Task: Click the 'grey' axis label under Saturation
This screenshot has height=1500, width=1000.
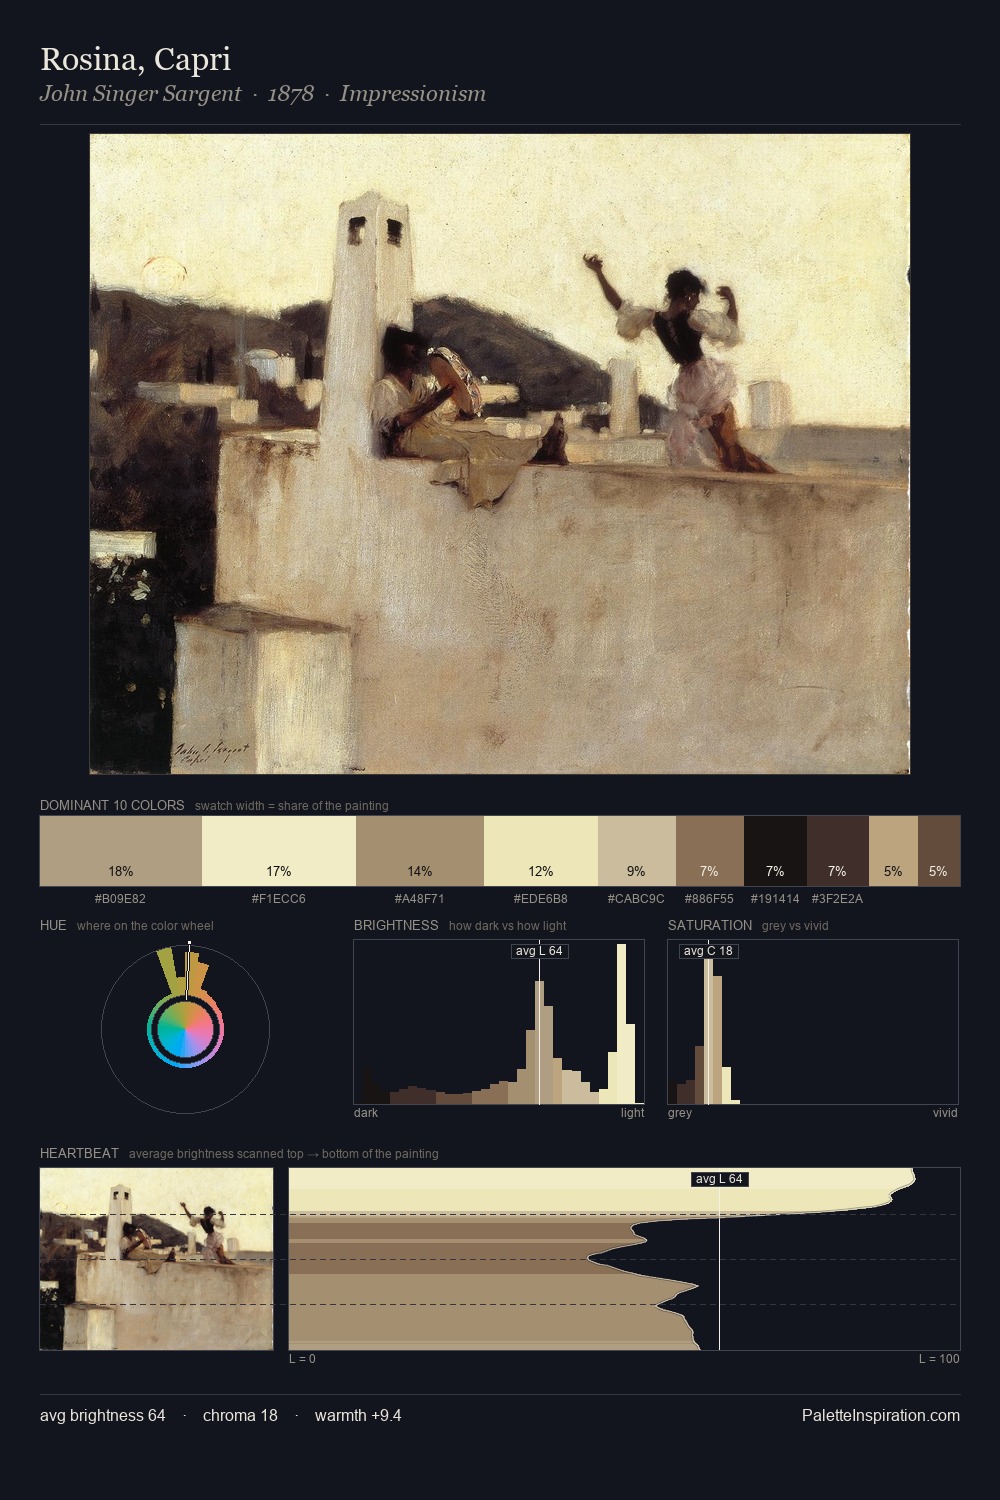Action: tap(680, 1113)
